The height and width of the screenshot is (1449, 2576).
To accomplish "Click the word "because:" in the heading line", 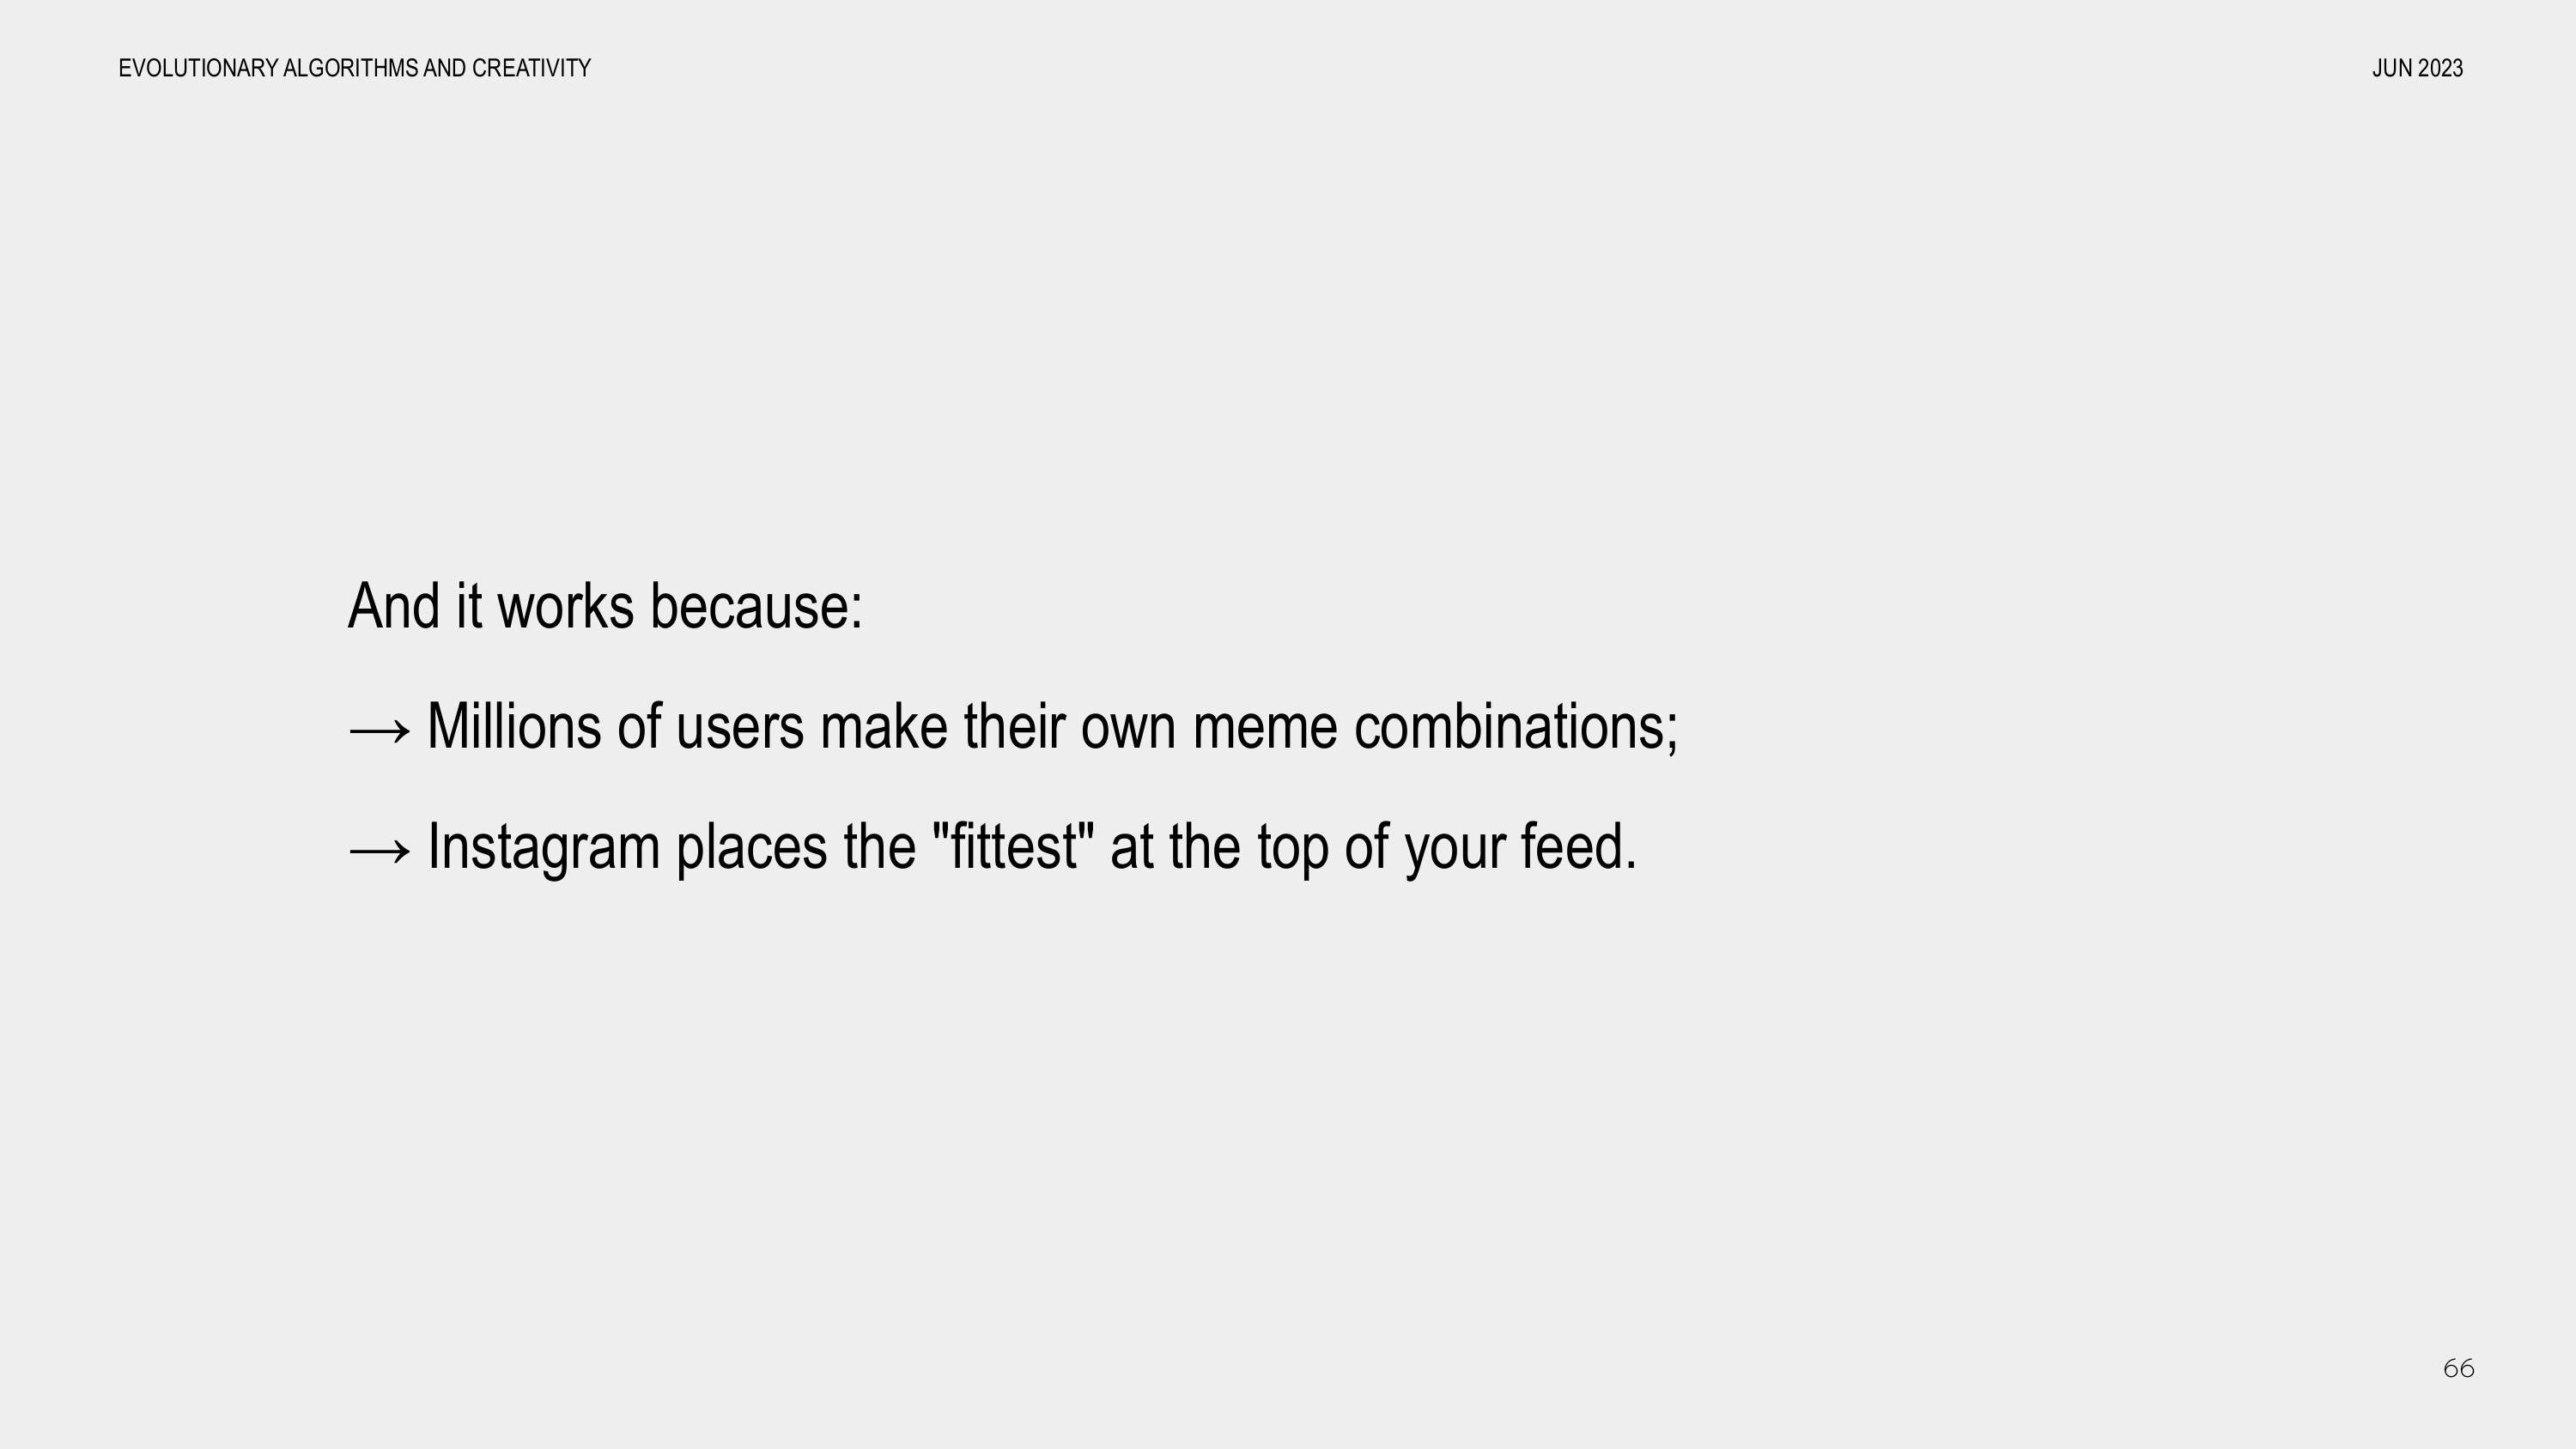I will 756,606.
